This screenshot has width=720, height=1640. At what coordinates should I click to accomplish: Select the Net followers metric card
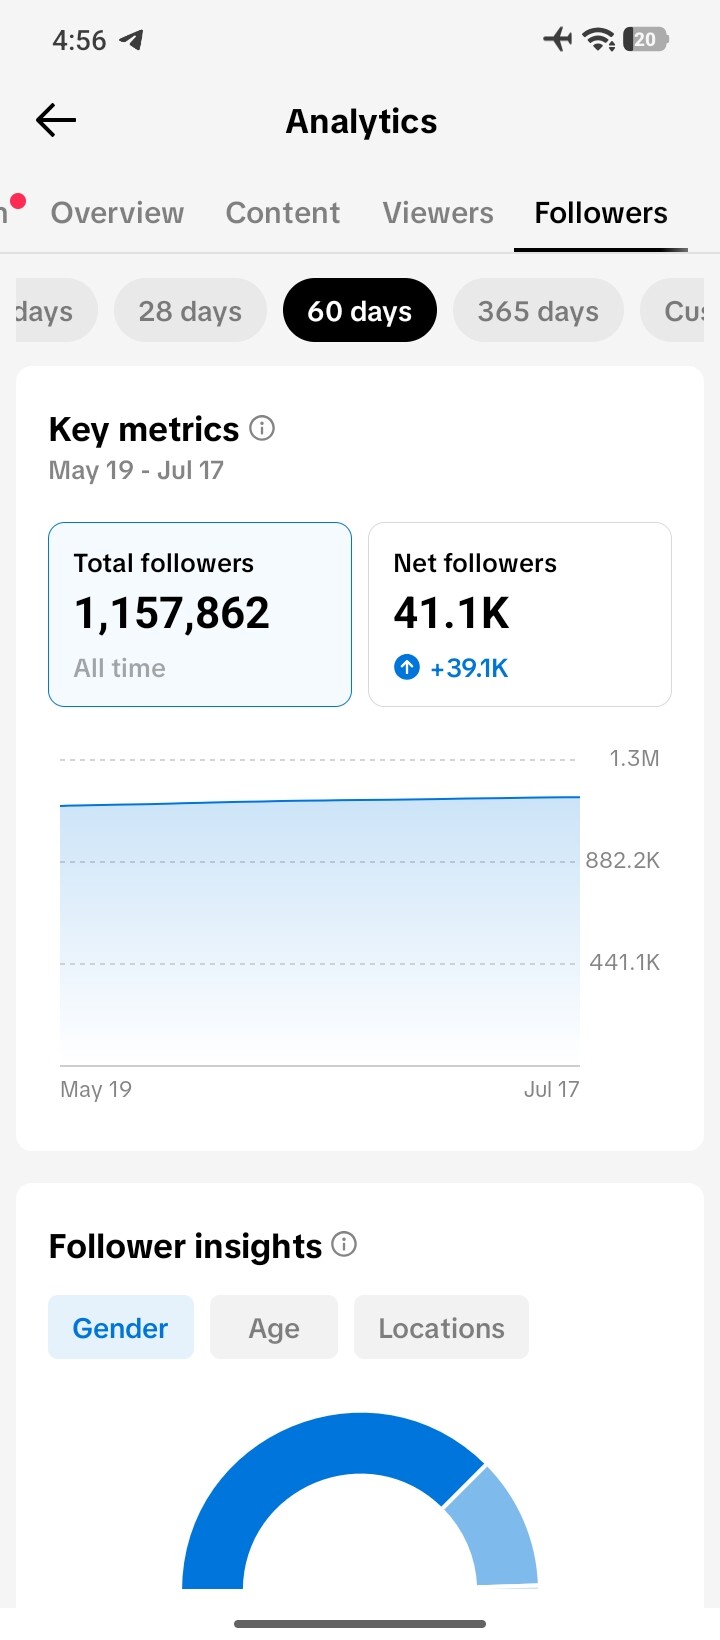[x=520, y=614]
